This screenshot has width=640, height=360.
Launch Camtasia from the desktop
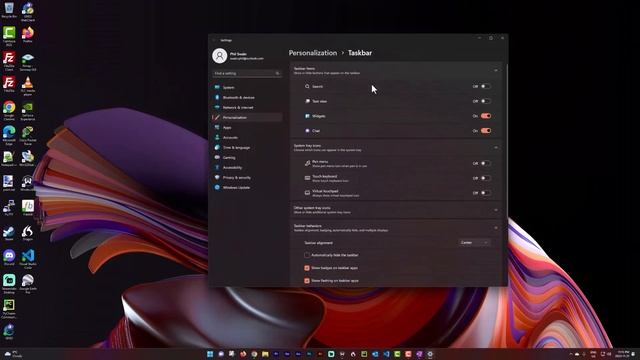coord(9,36)
